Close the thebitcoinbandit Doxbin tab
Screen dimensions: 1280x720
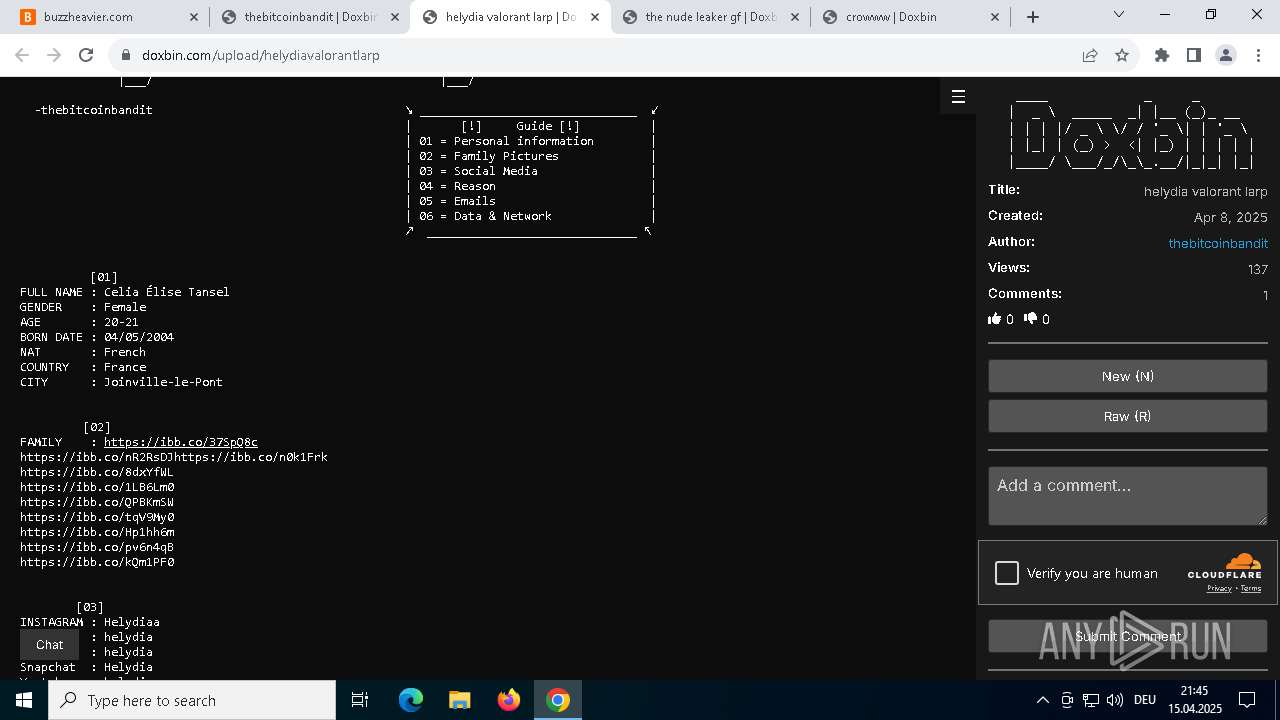394,17
